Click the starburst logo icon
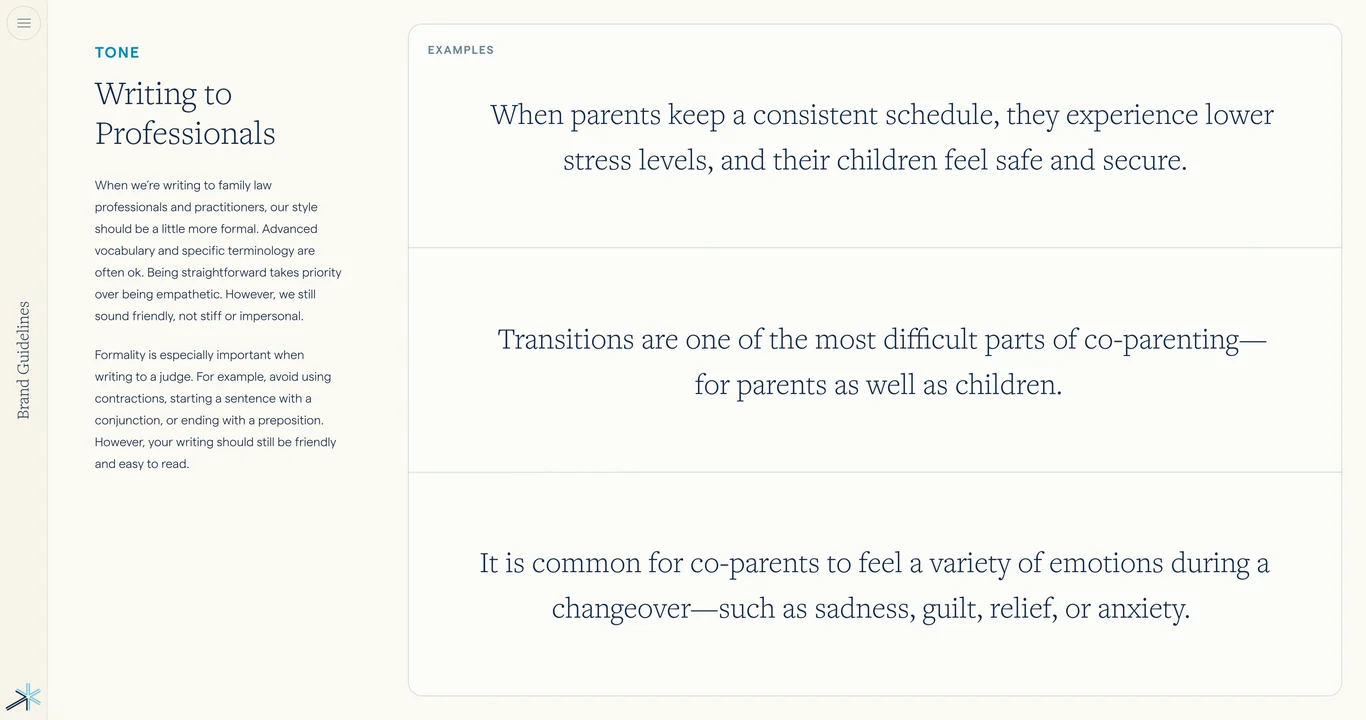Image resolution: width=1366 pixels, height=720 pixels. point(24,697)
